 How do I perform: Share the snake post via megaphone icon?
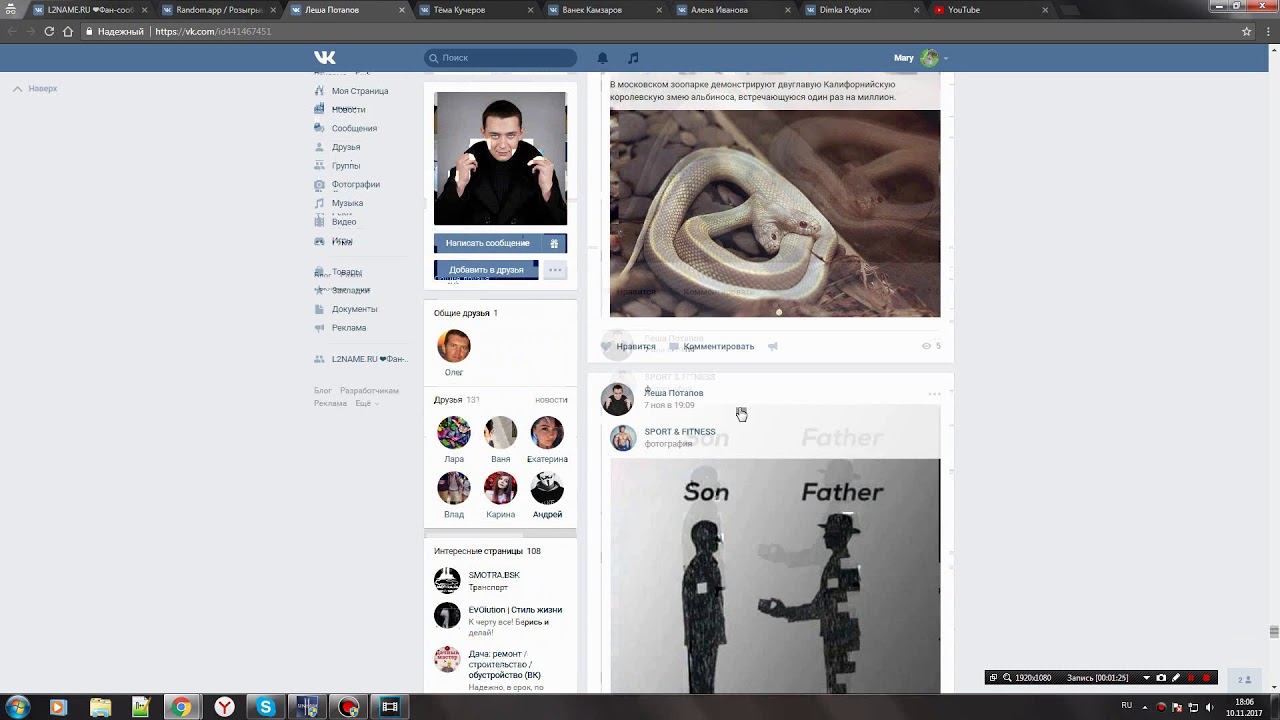point(773,346)
